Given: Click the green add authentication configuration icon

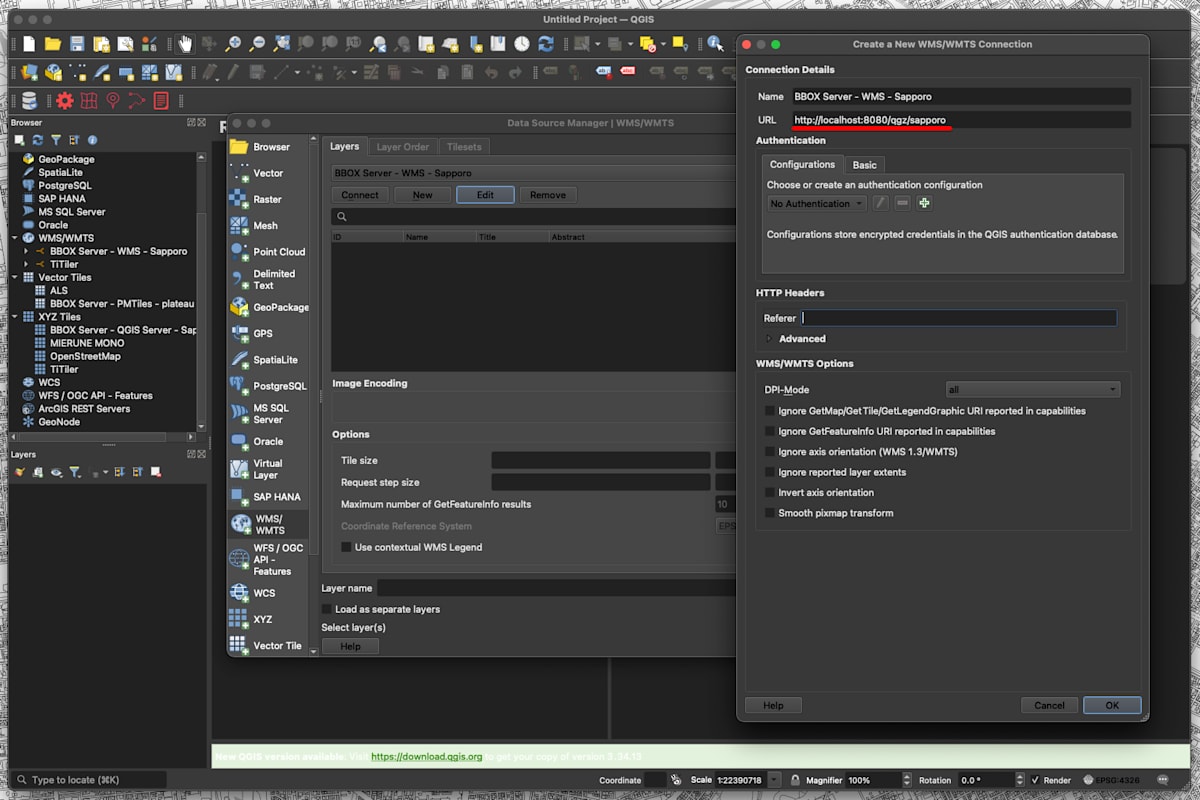Looking at the screenshot, I should click(x=924, y=203).
